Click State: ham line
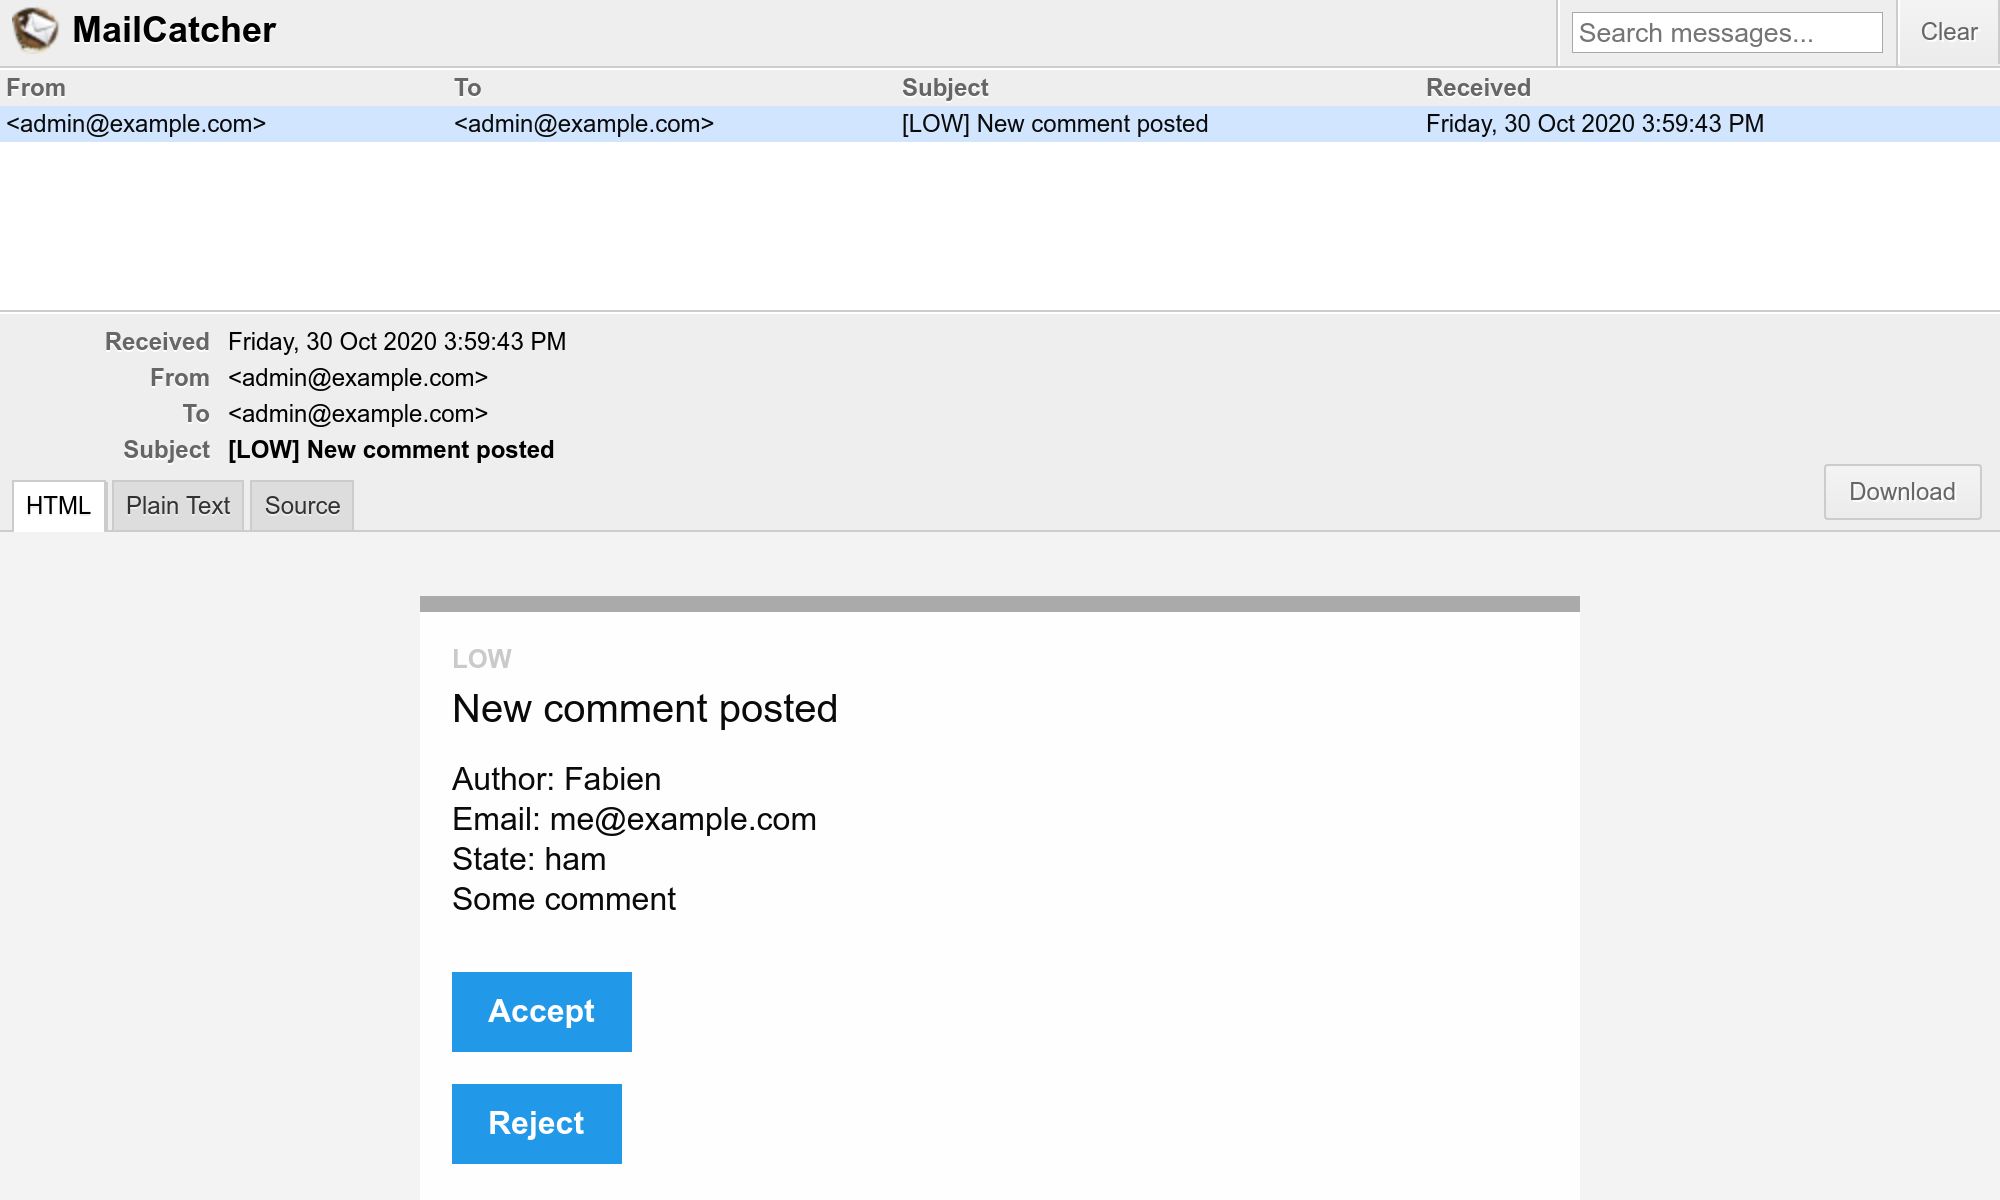Viewport: 2000px width, 1200px height. pos(529,859)
